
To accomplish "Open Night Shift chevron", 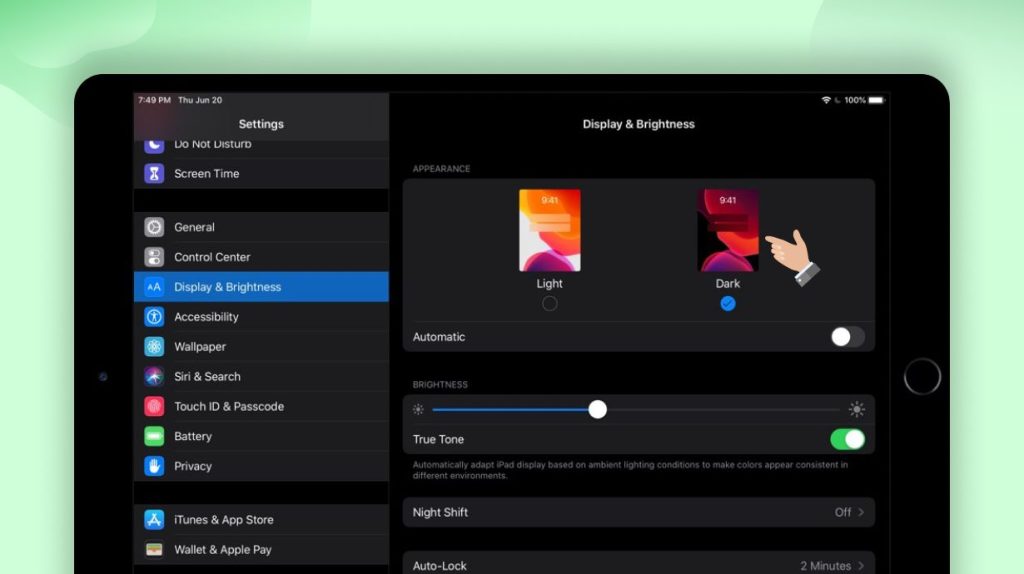I will coord(861,513).
